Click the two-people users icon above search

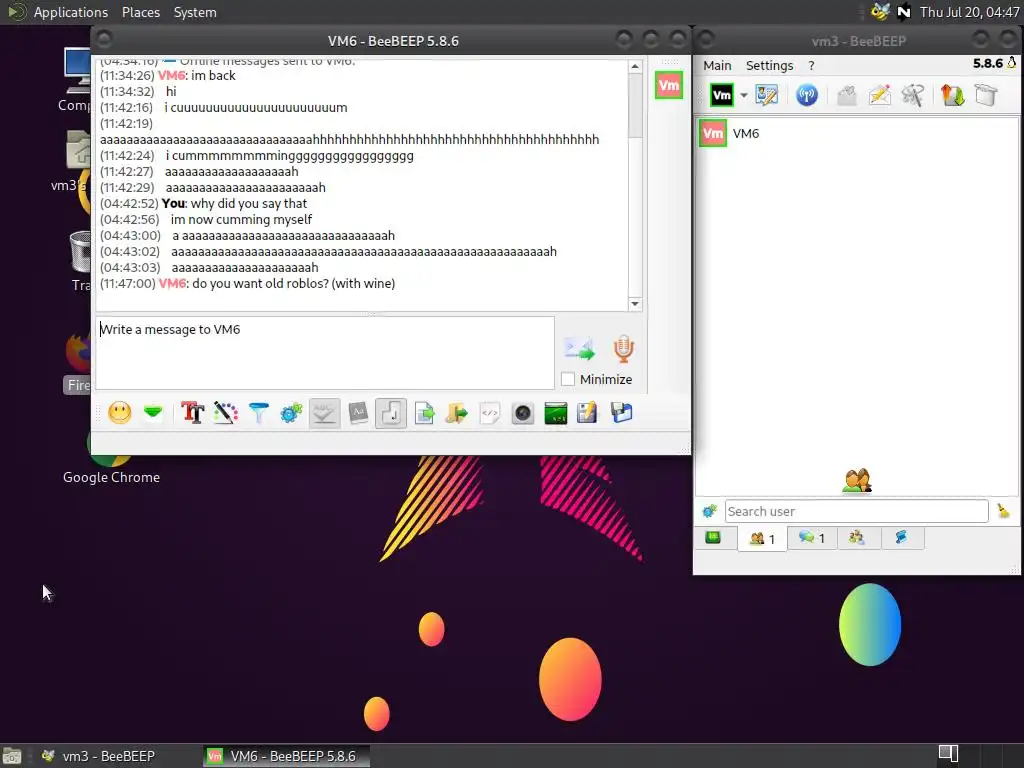click(857, 481)
